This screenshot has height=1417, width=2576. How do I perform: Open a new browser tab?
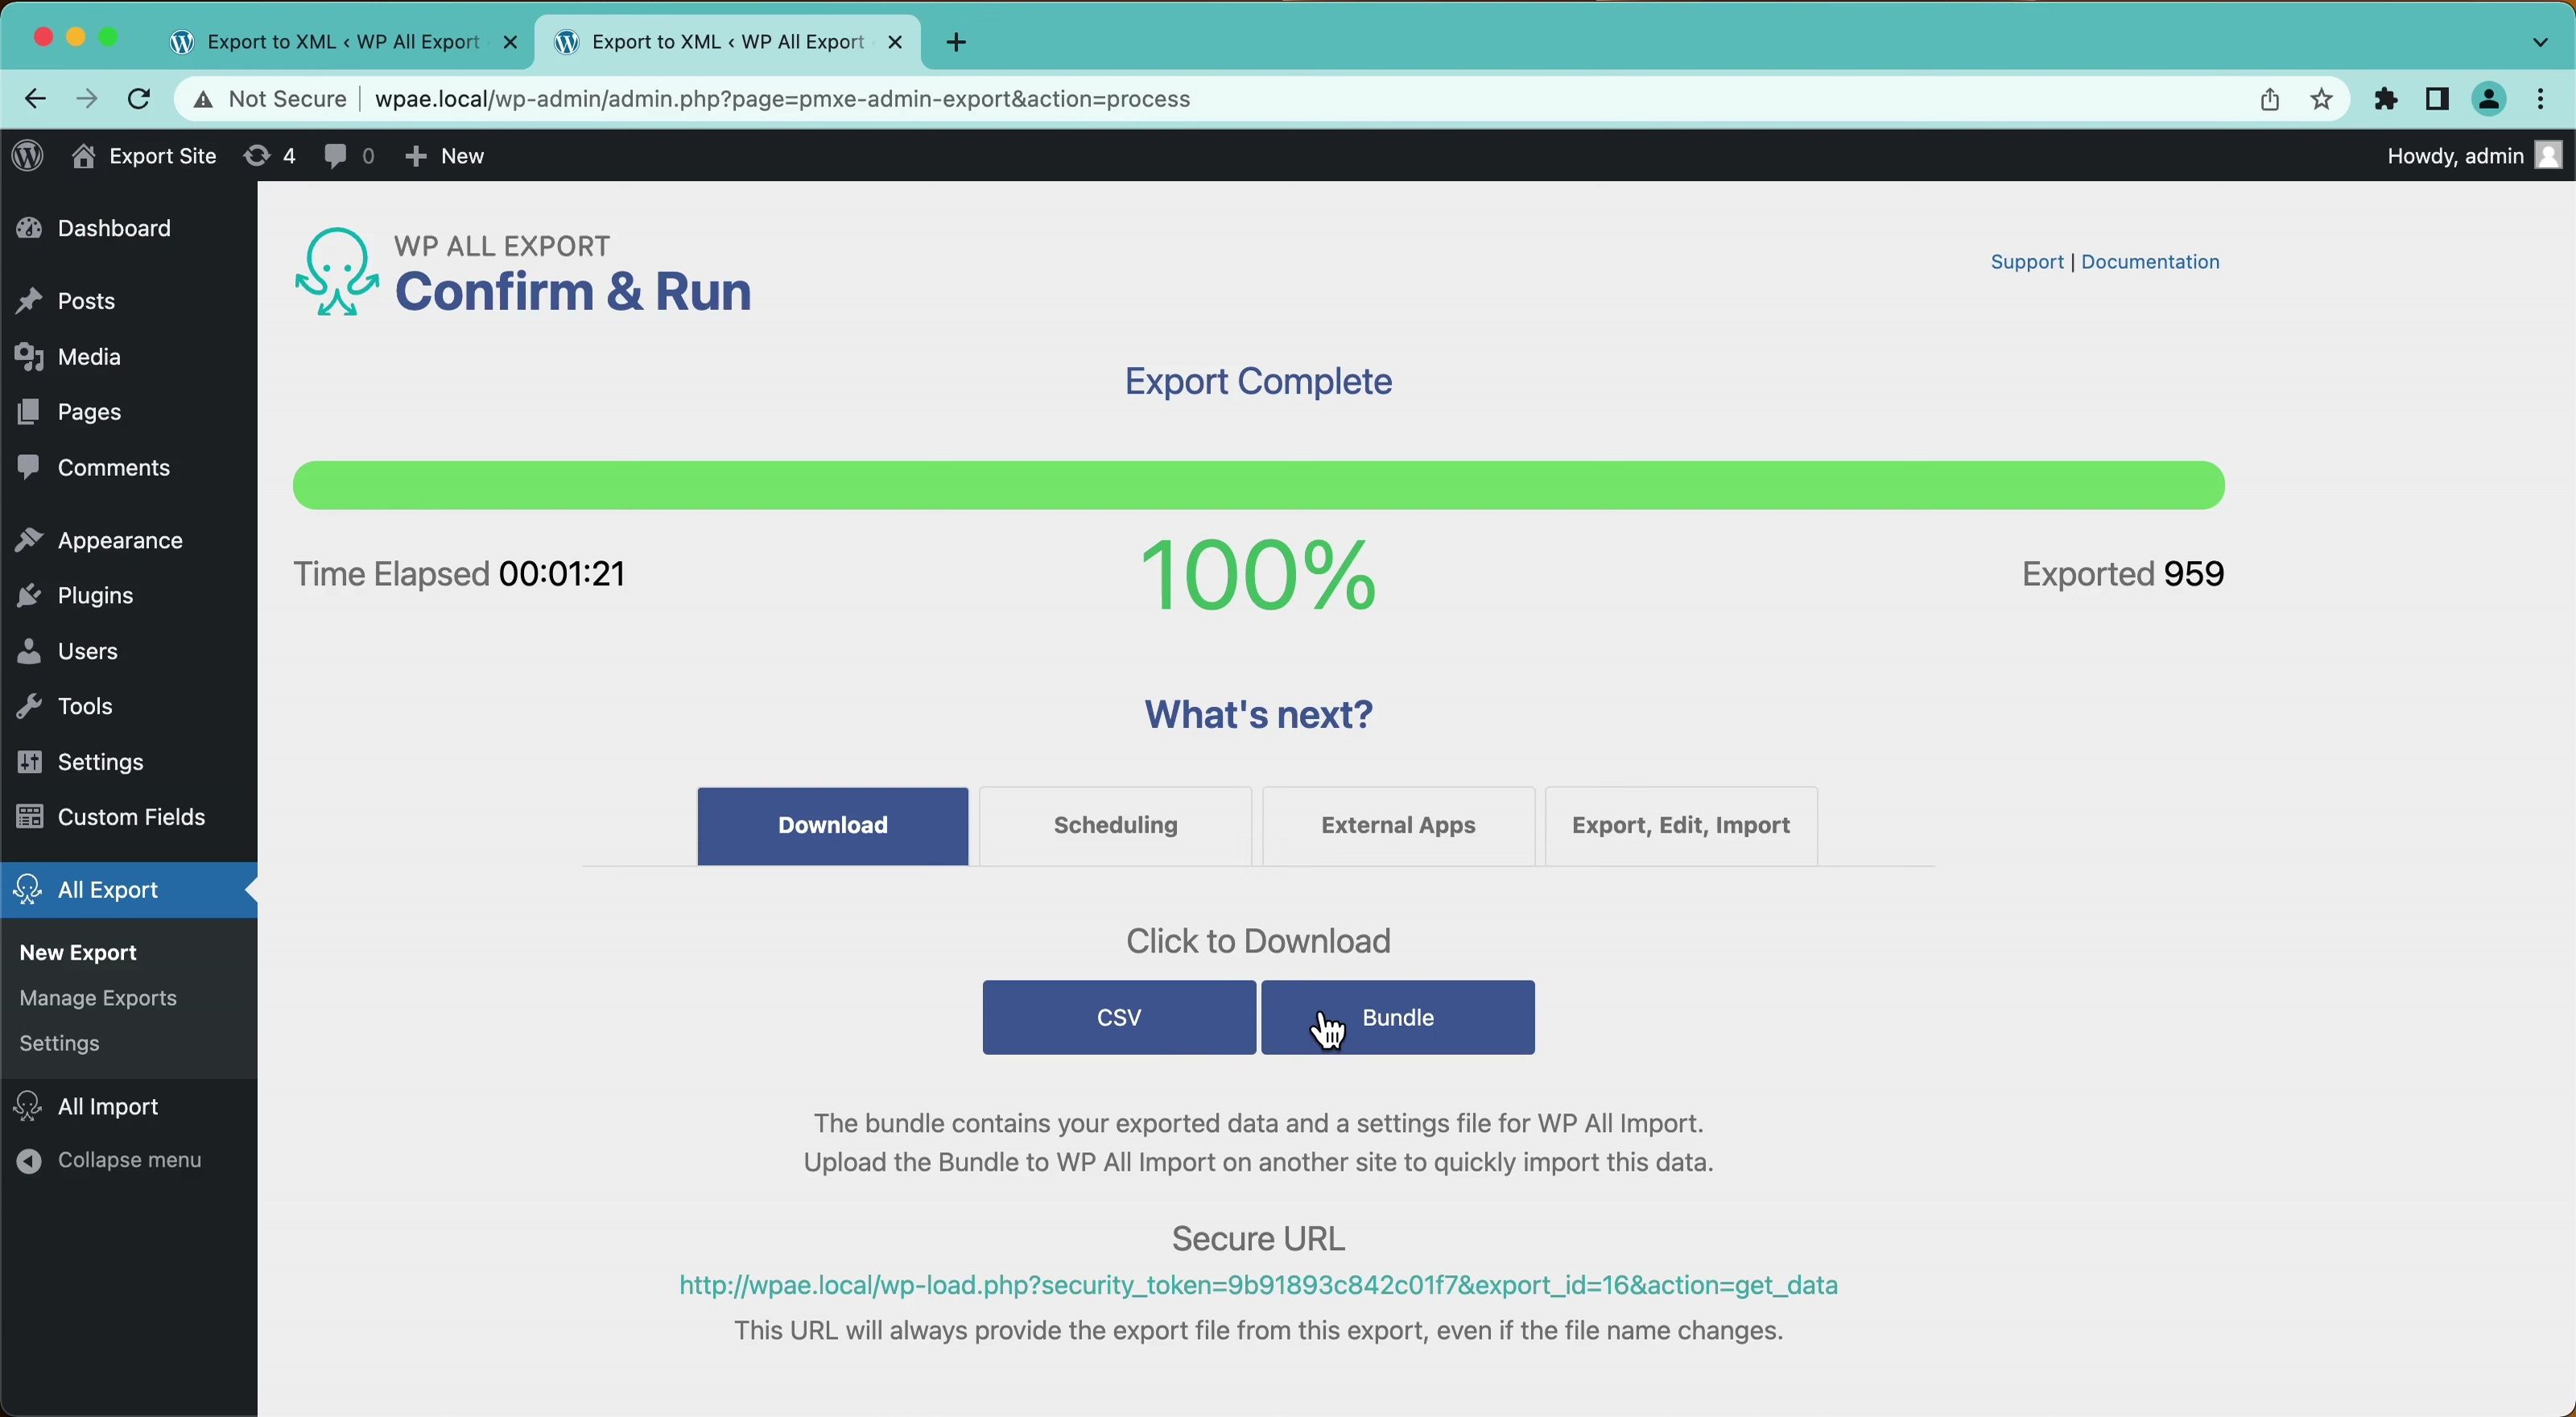[957, 42]
